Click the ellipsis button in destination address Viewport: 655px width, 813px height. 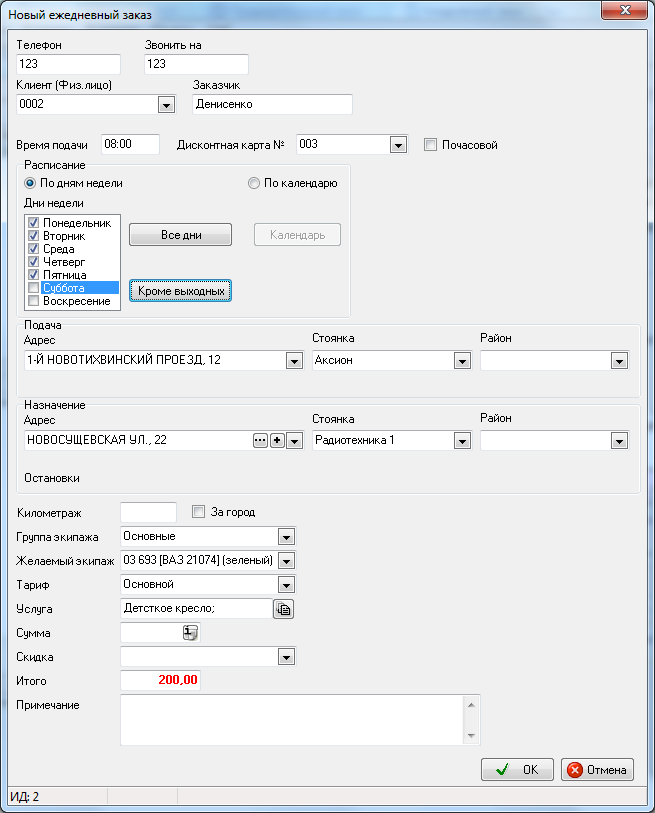[x=260, y=440]
